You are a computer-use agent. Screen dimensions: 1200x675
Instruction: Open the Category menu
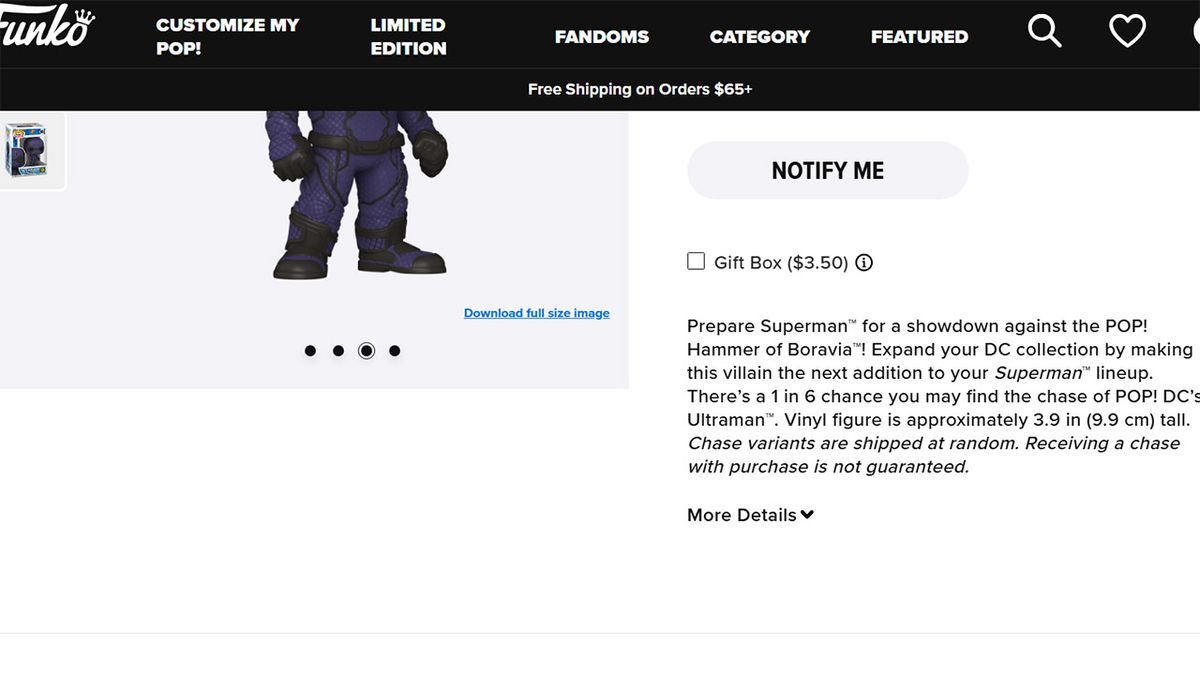[x=759, y=37]
